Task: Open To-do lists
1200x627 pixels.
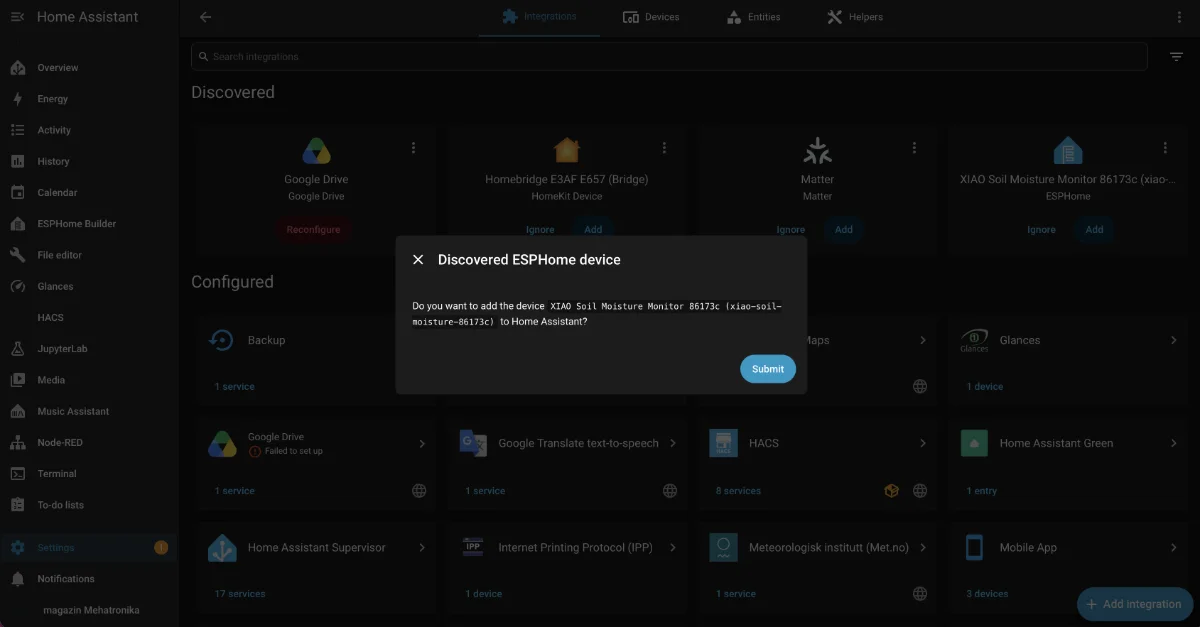Action: (x=89, y=505)
